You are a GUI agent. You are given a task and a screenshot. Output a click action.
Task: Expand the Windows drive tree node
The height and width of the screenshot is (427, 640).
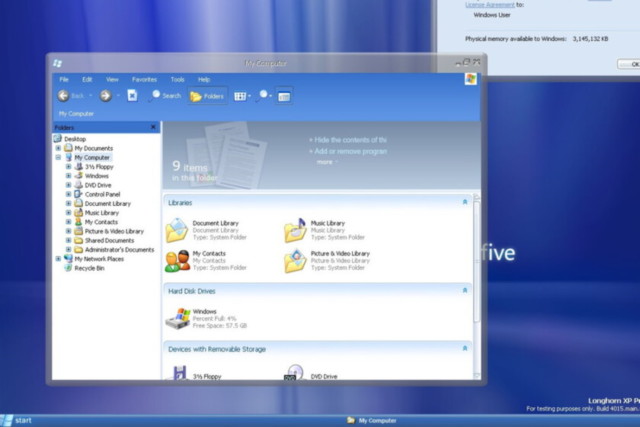point(69,176)
